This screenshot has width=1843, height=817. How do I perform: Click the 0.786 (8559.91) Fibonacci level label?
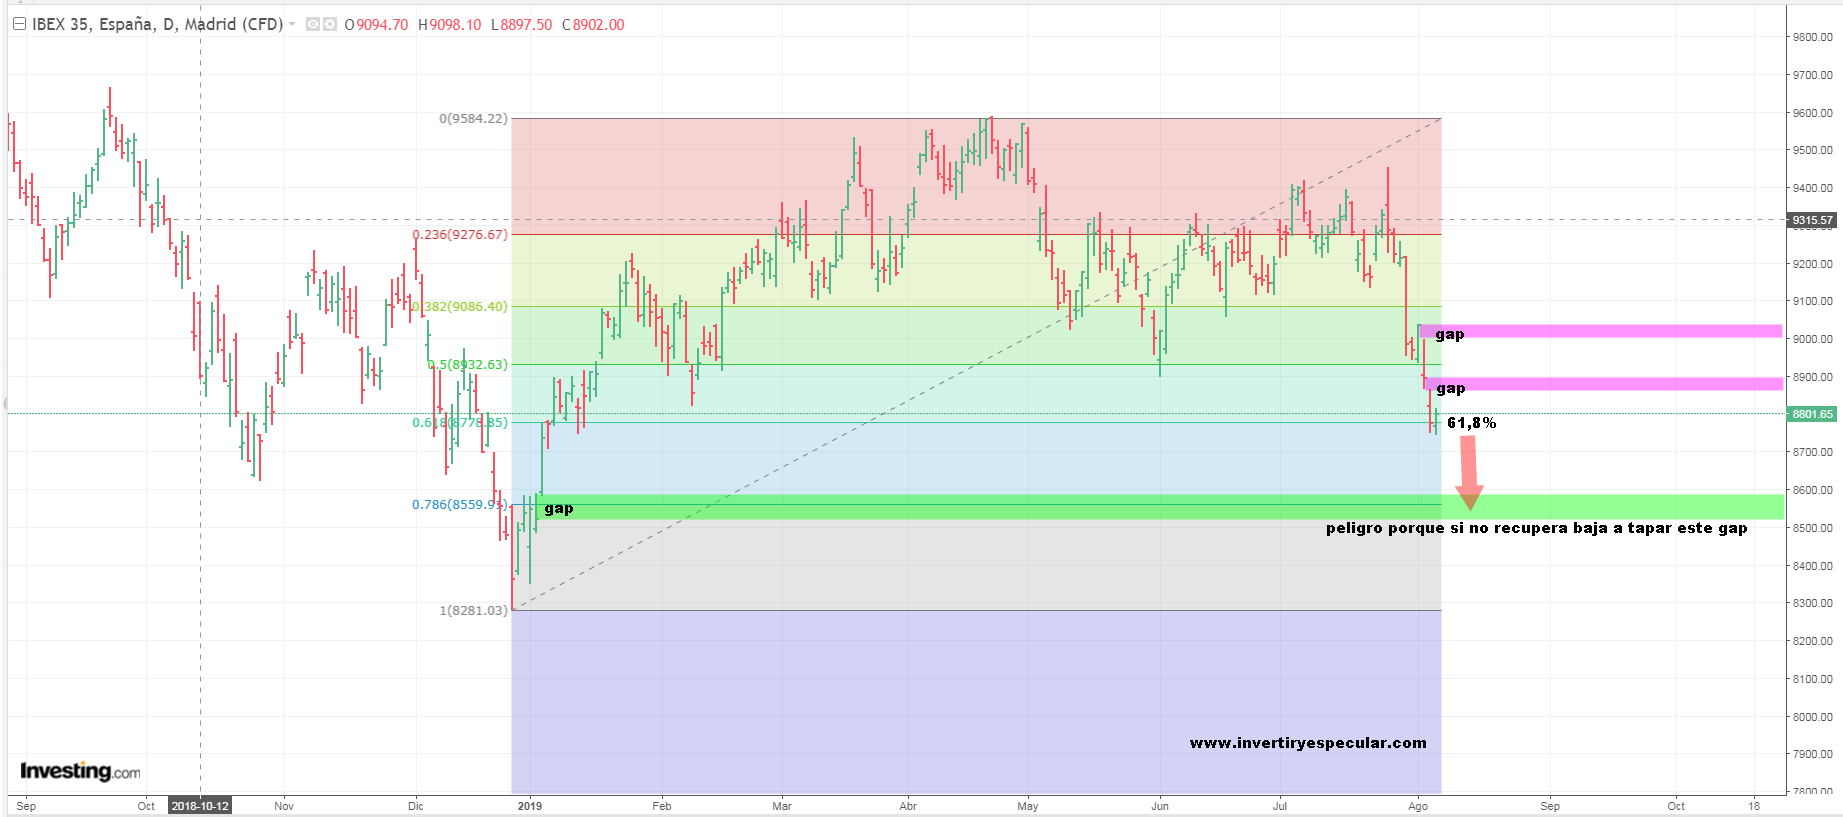tap(460, 505)
